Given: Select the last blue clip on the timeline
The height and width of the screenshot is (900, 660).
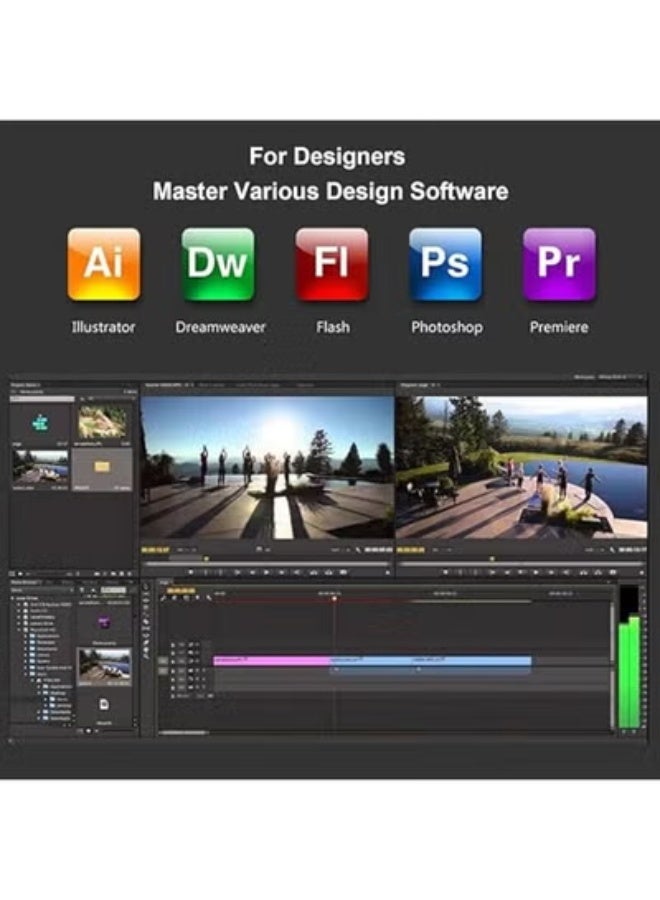Looking at the screenshot, I should click(x=470, y=660).
